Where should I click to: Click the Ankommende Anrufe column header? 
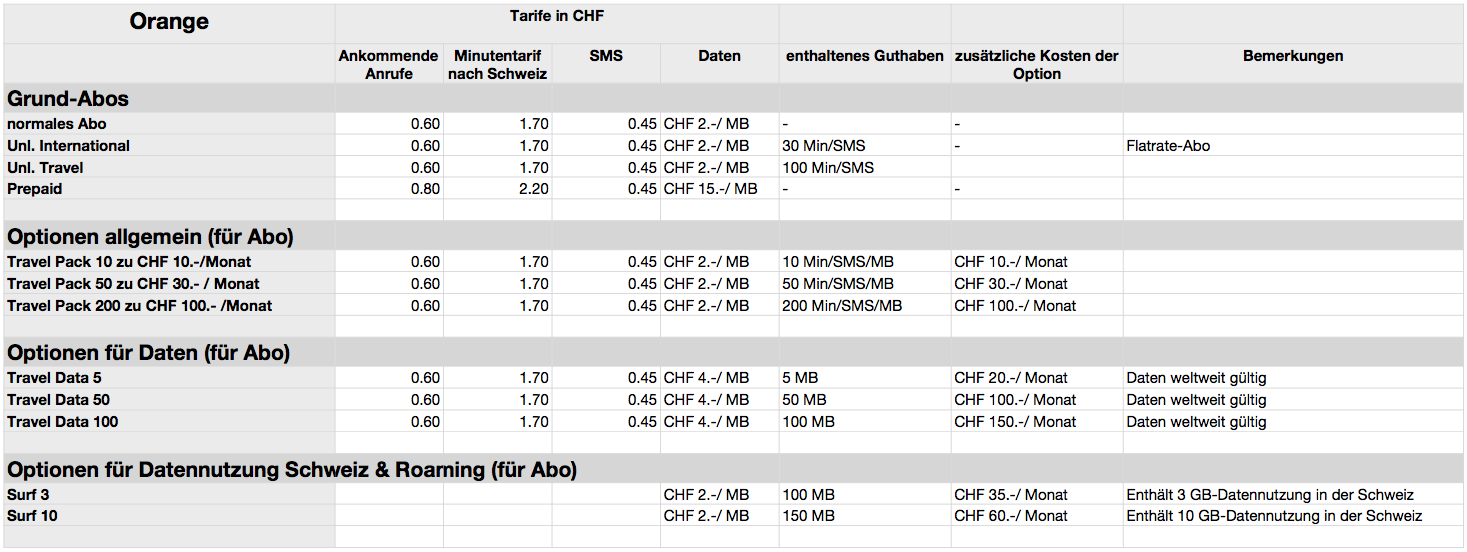point(389,65)
